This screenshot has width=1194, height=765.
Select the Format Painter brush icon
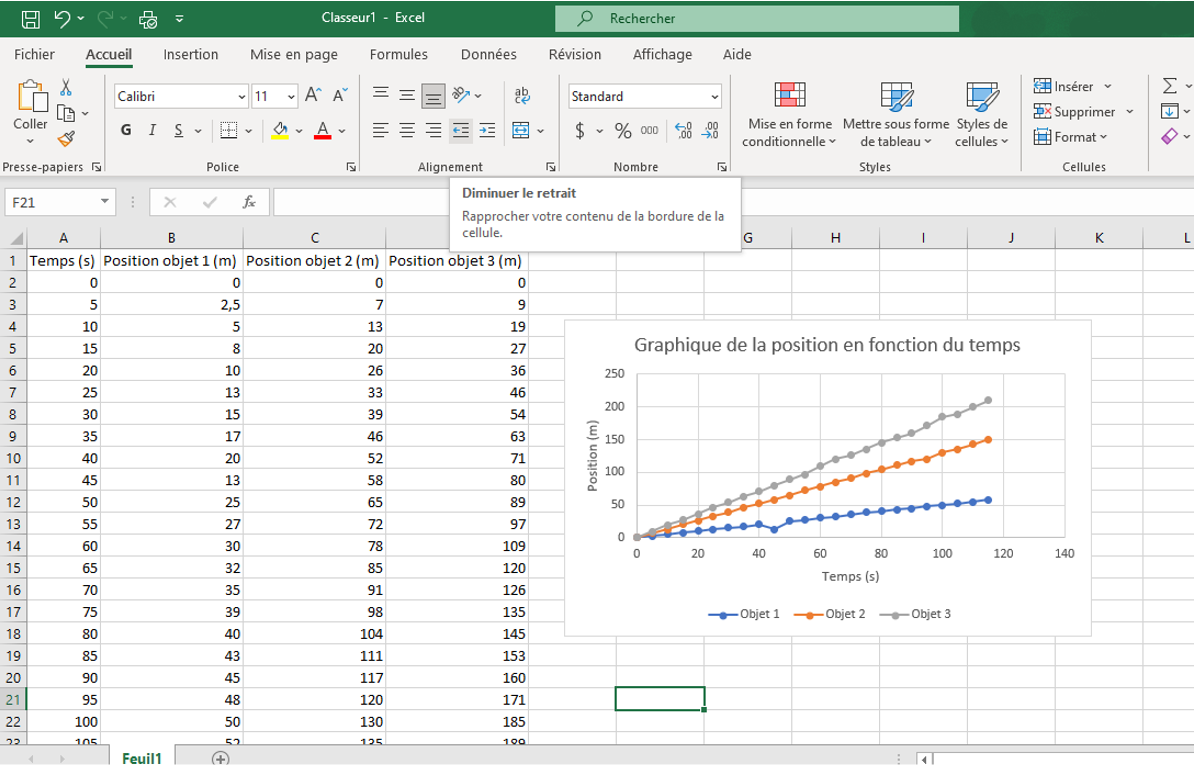[x=66, y=138]
